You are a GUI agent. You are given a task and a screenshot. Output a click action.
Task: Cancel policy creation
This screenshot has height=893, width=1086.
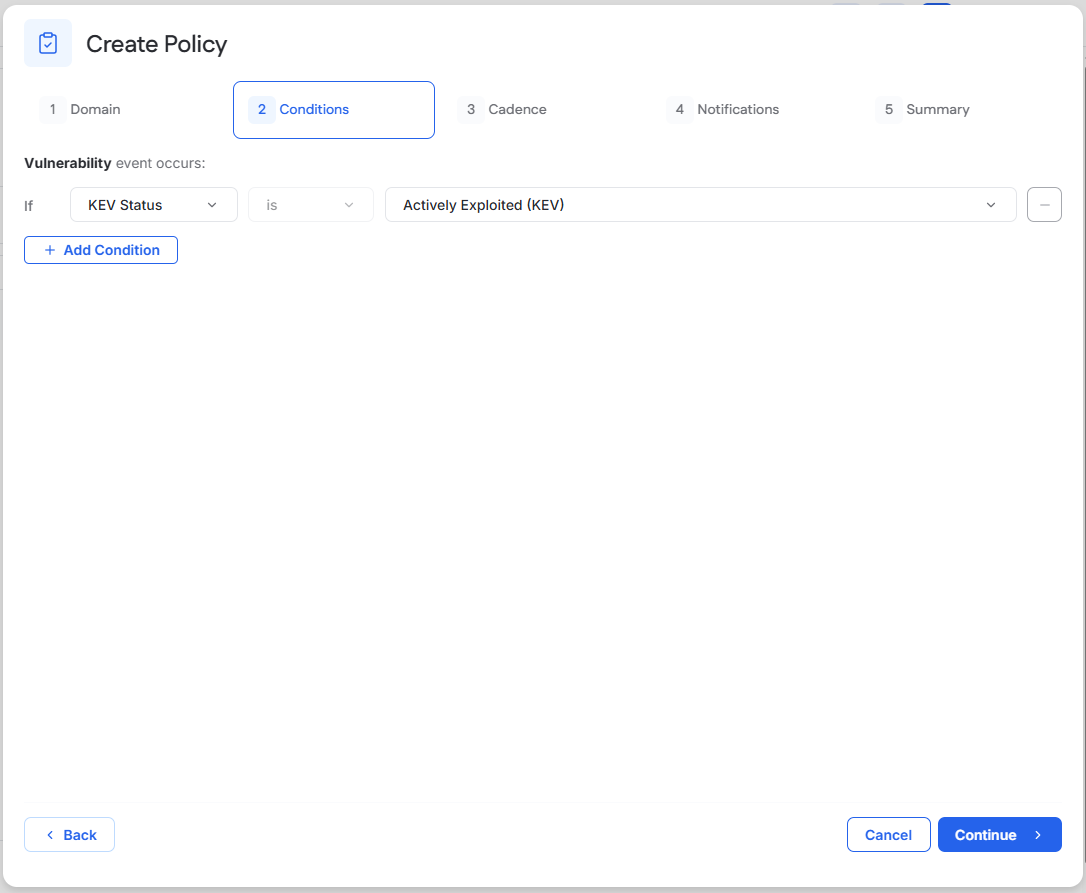tap(889, 835)
